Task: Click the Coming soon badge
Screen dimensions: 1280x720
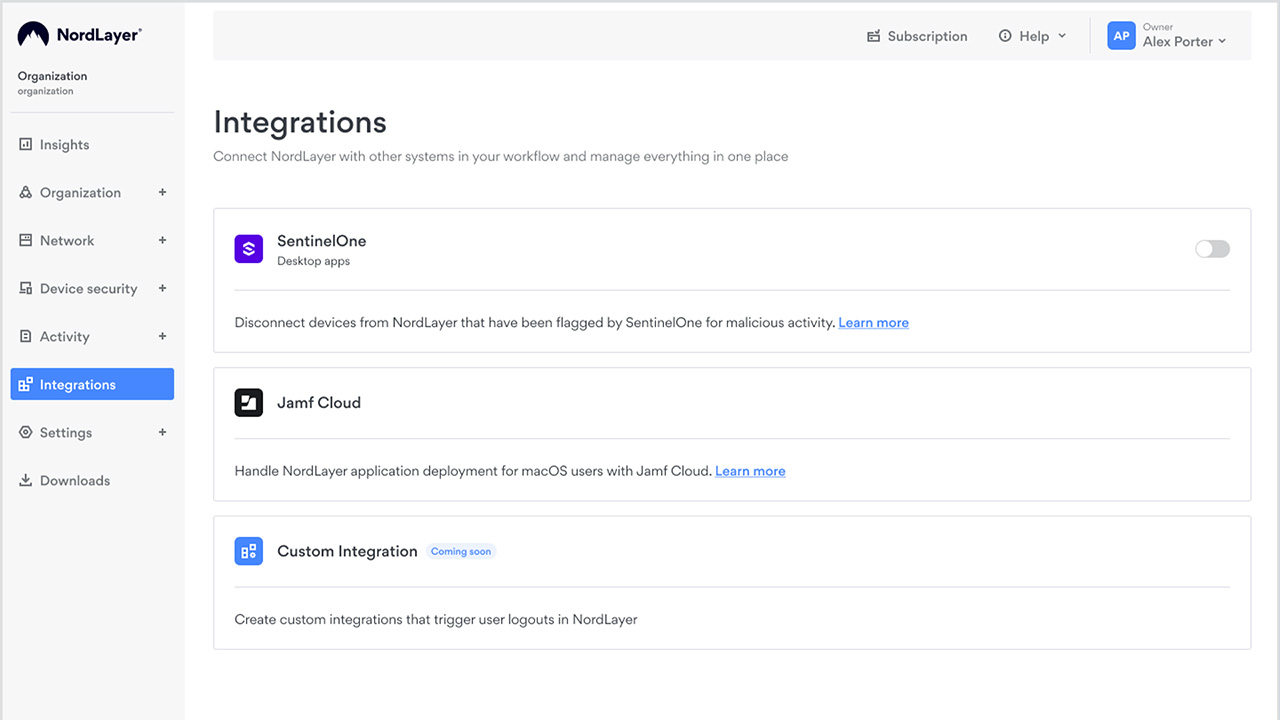Action: point(461,551)
